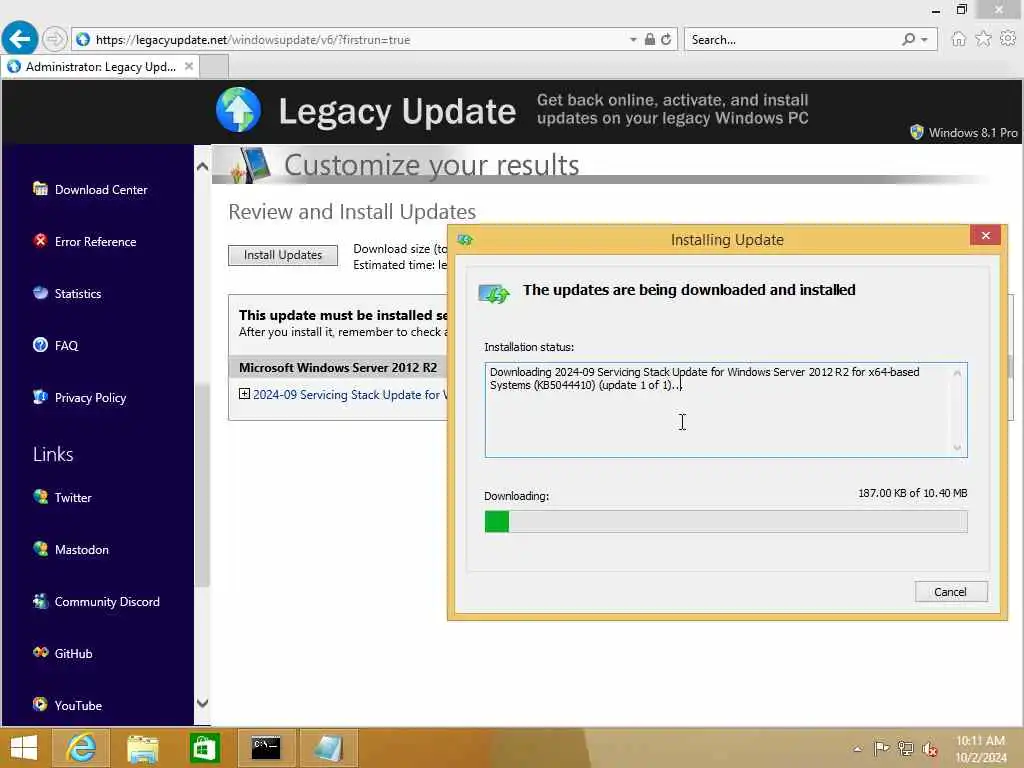Open Error Reference in sidebar
Viewport: 1024px width, 768px height.
95,242
